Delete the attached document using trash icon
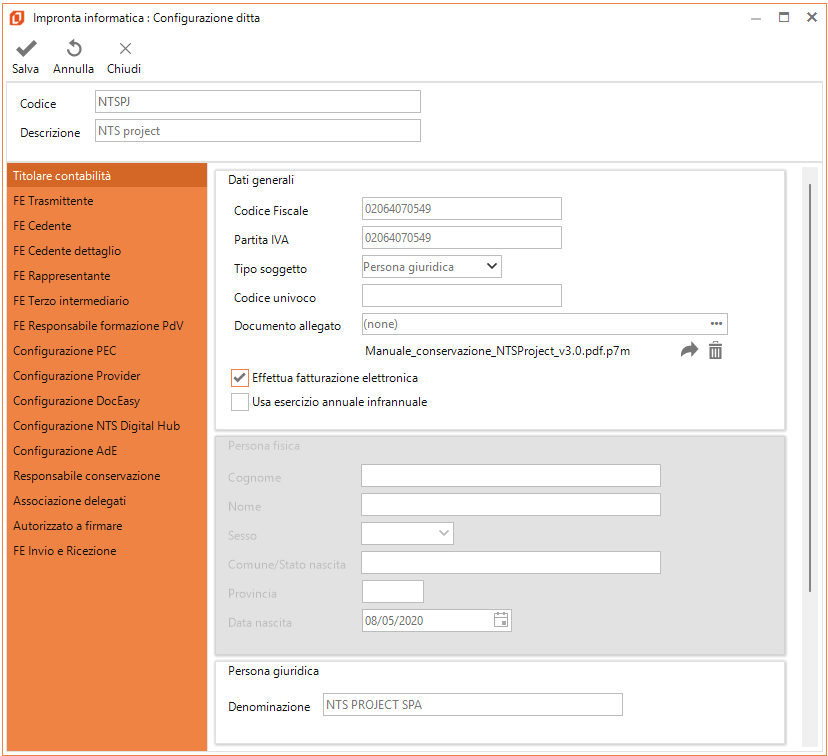 pos(715,350)
